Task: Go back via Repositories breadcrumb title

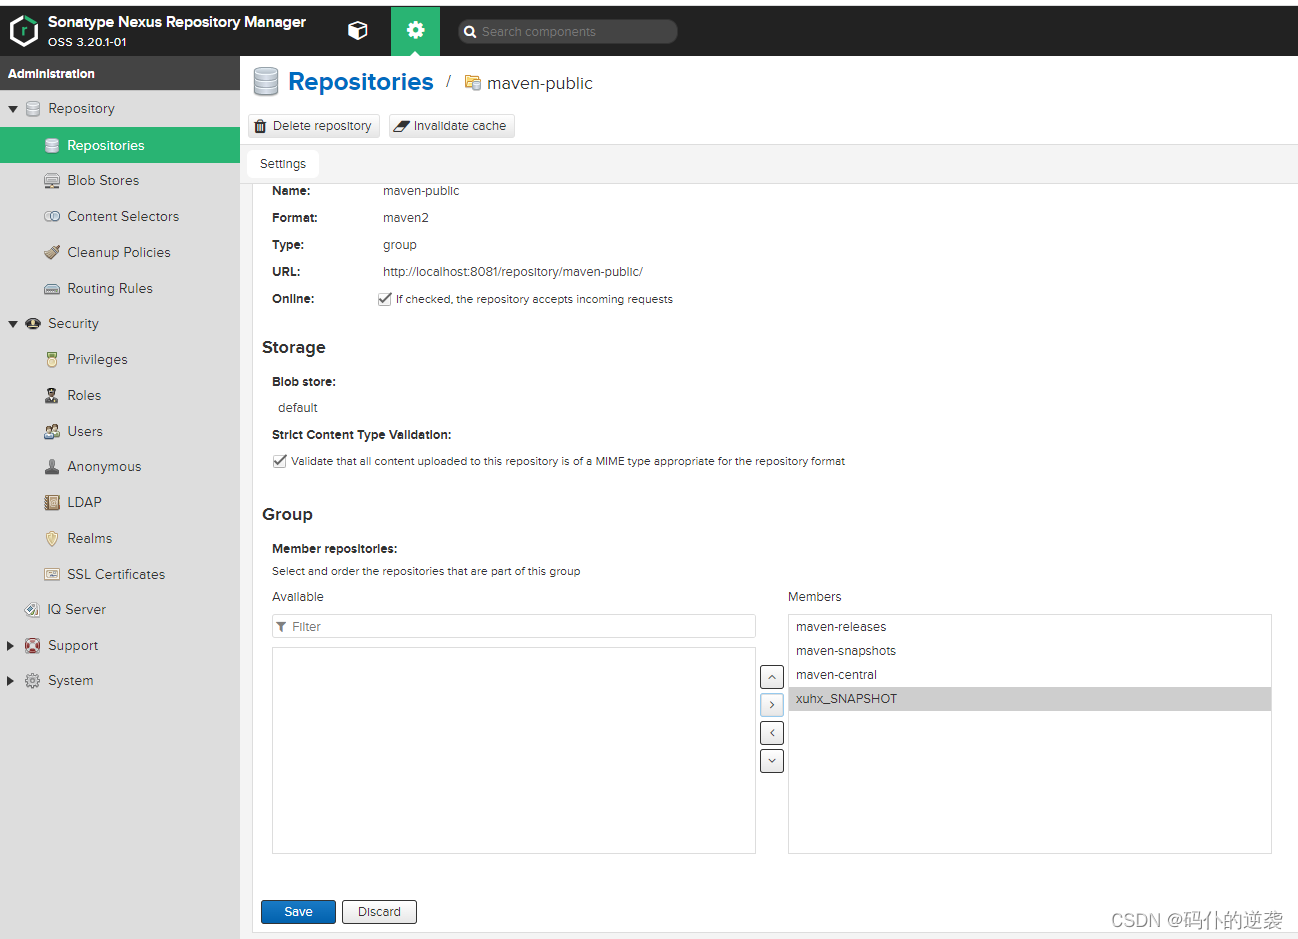Action: coord(361,82)
